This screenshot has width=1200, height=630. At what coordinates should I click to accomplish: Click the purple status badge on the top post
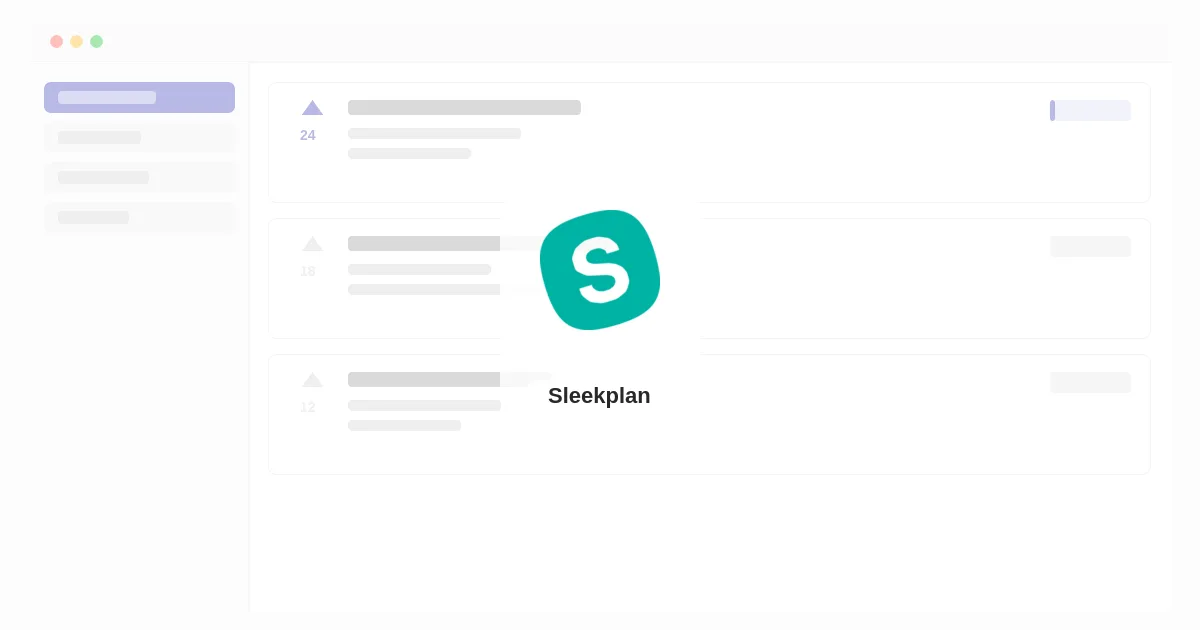coord(1090,110)
